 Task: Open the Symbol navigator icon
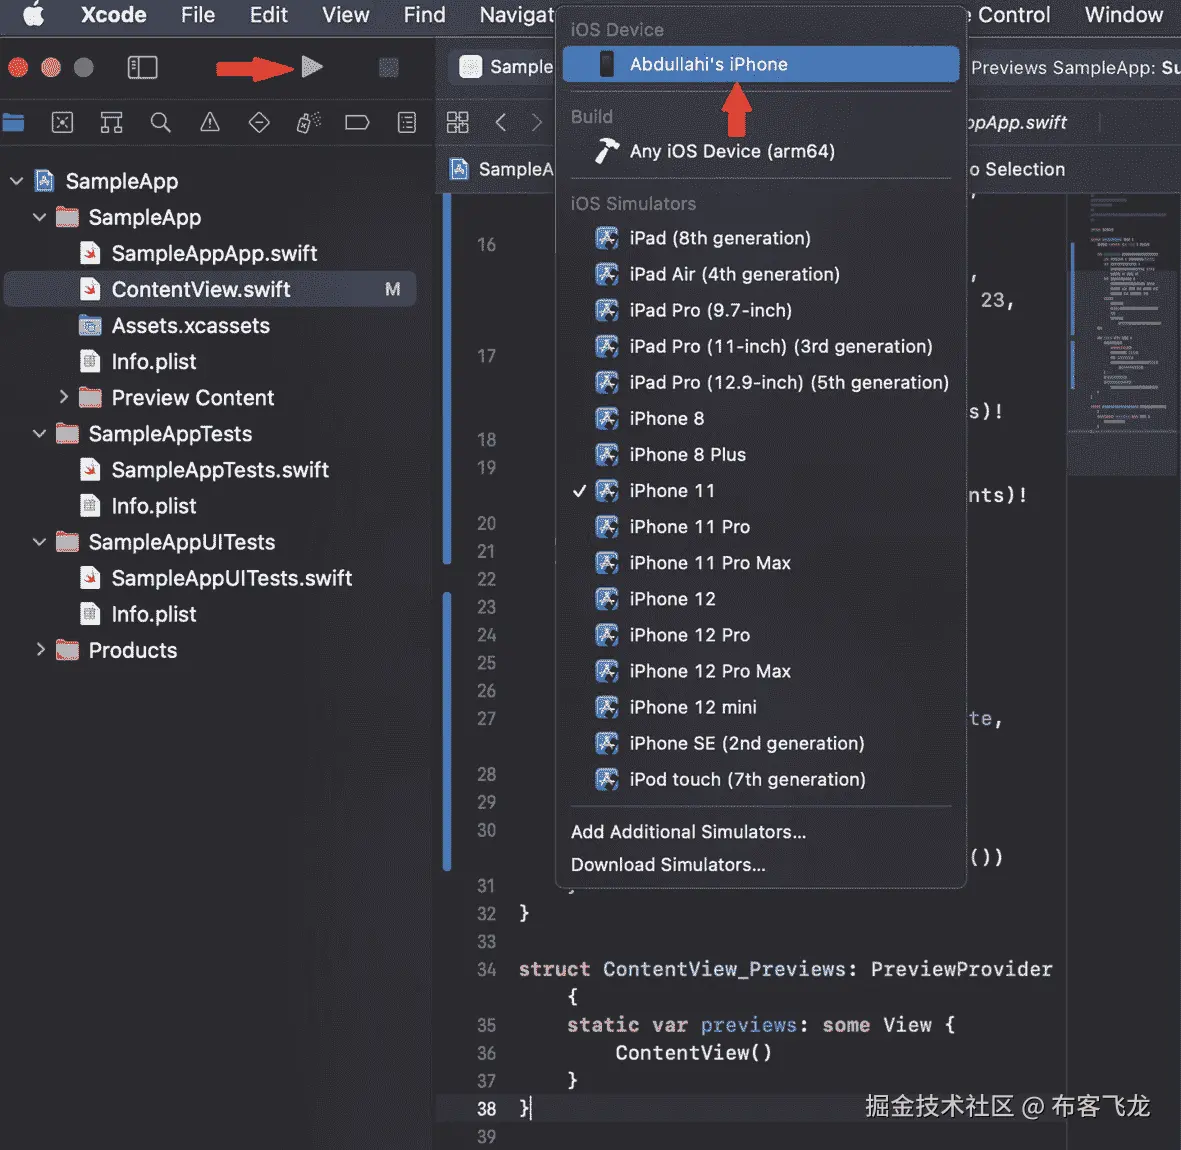[x=111, y=122]
